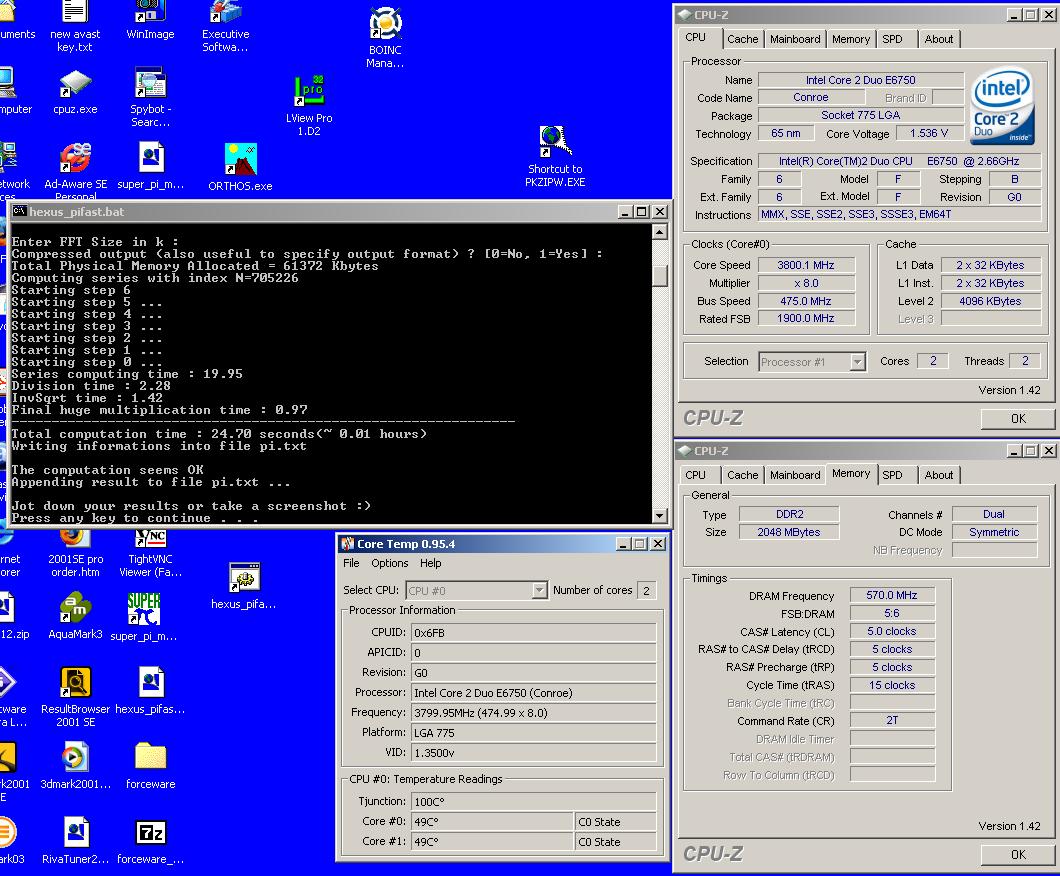Launch cpuz.exe shortcut on desktop
Image resolution: width=1060 pixels, height=876 pixels.
75,92
